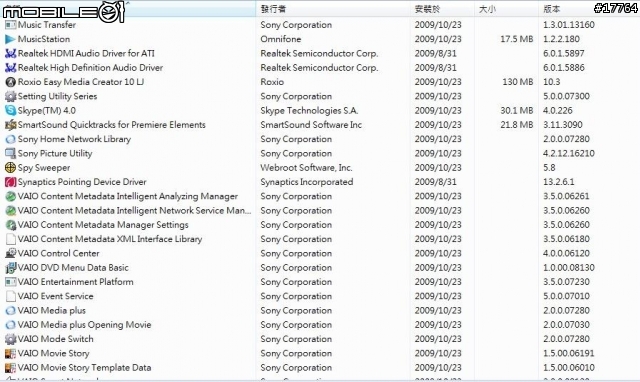Select the VAIO Entertainment Platform name
The image size is (640, 382).
click(x=76, y=282)
